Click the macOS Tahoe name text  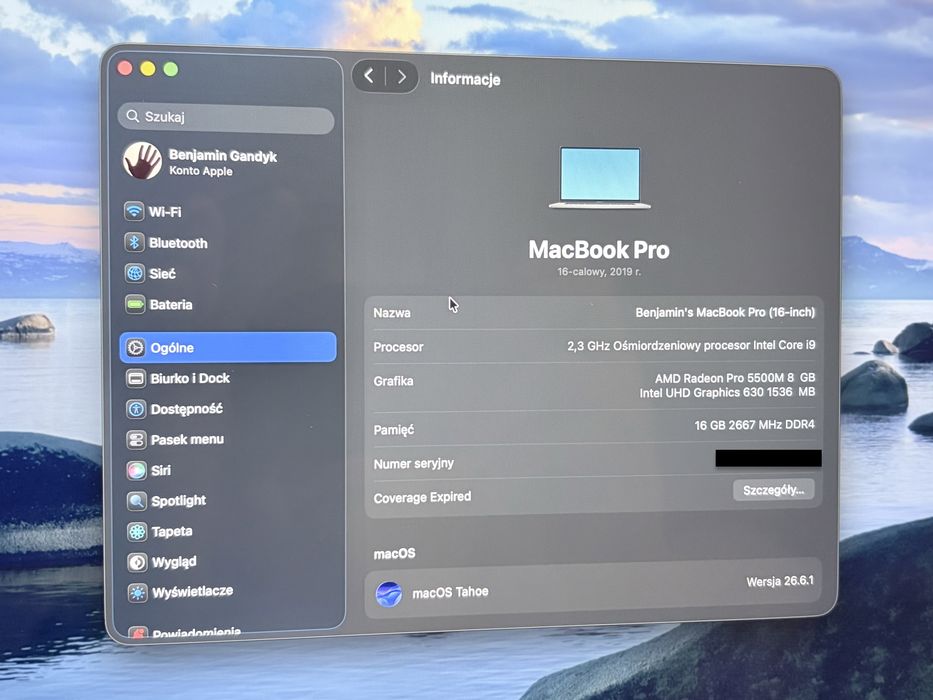coord(450,592)
